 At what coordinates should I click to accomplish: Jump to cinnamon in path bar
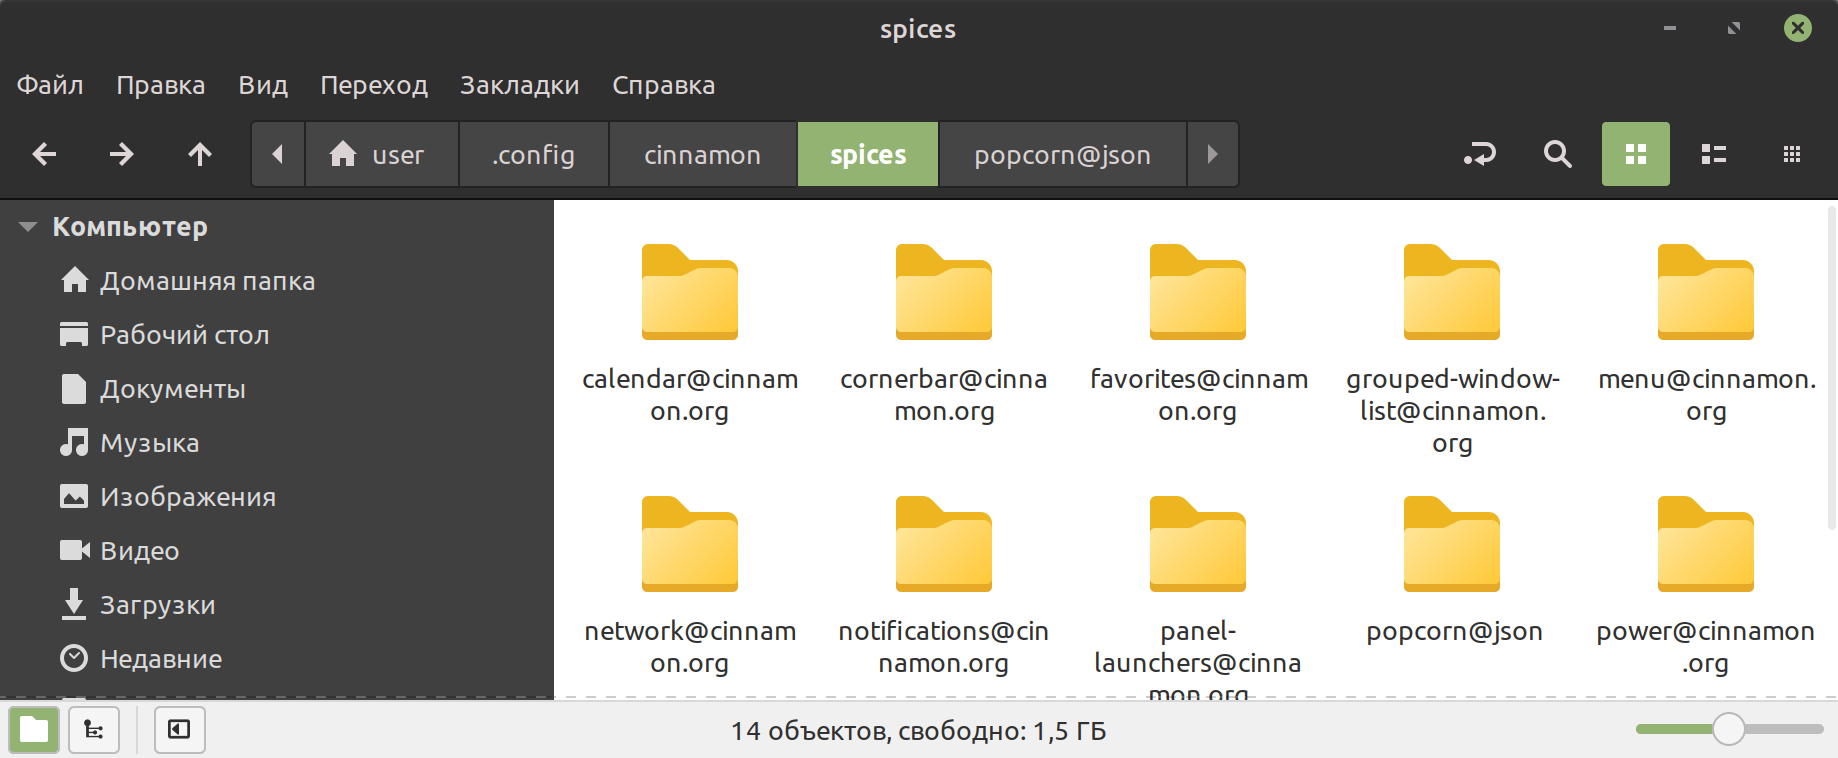click(x=703, y=154)
